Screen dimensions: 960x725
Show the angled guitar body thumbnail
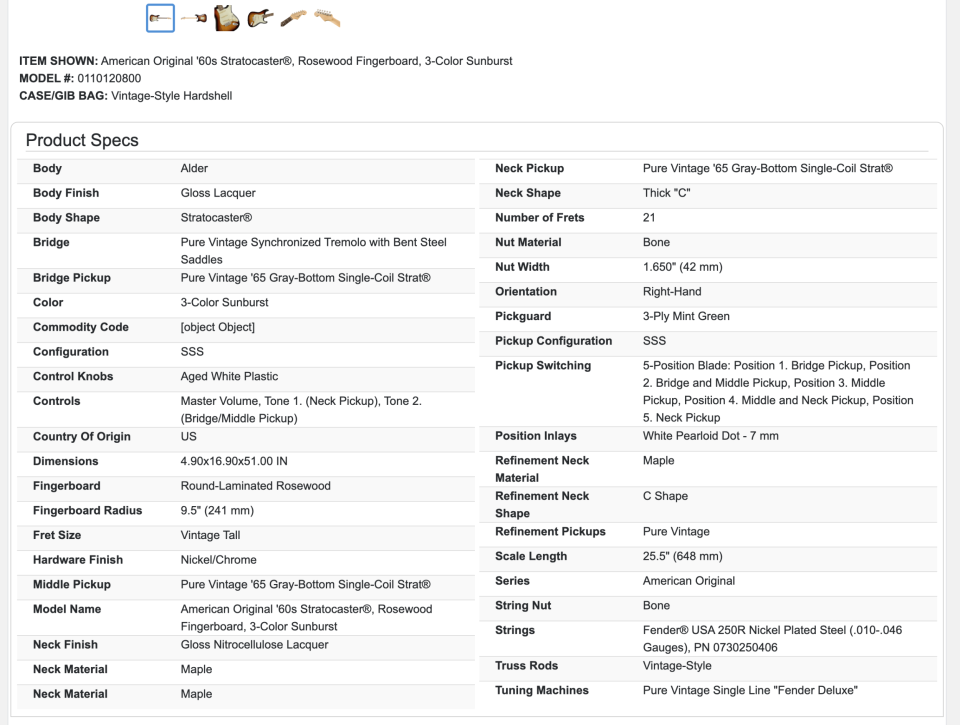pos(260,17)
